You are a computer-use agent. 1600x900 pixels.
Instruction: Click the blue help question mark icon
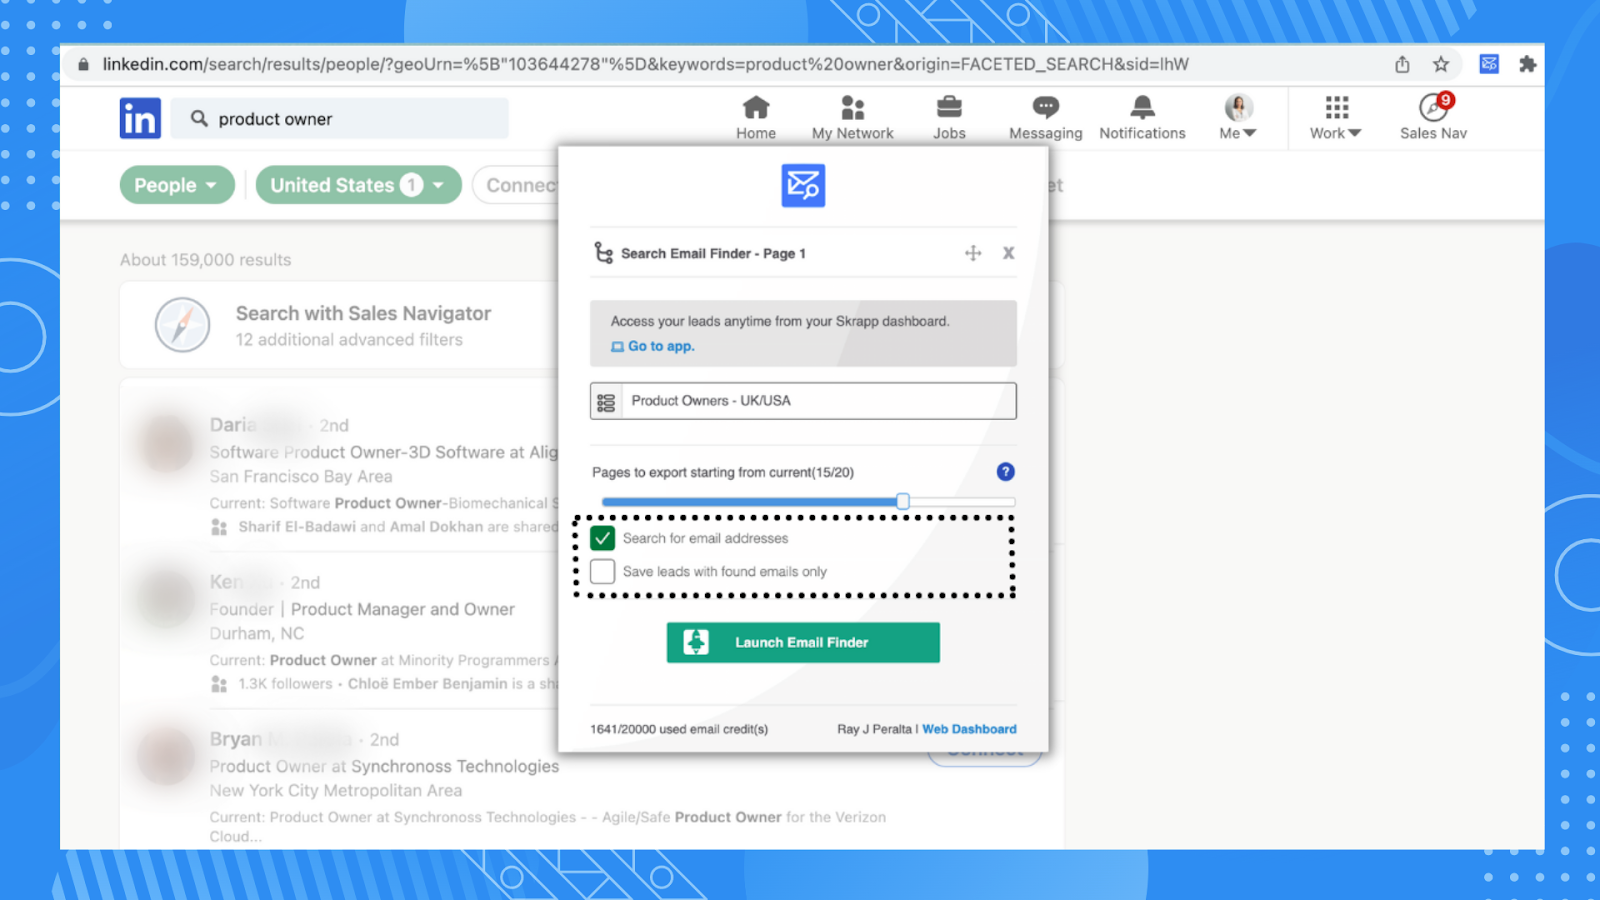coord(1006,472)
